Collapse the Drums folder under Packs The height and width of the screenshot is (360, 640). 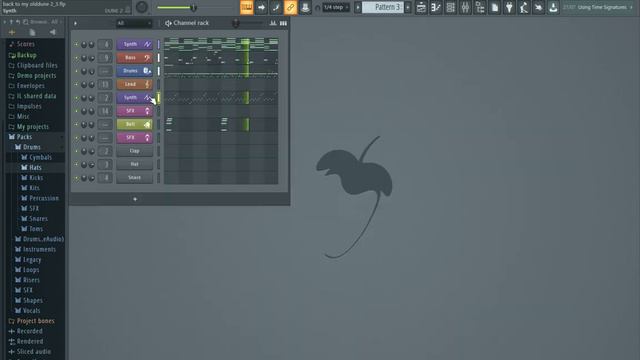[x=31, y=147]
